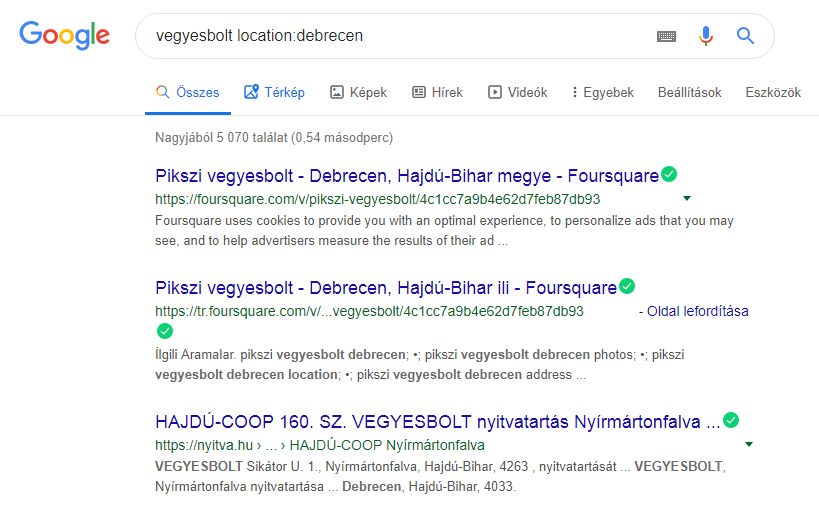
Task: Click the Google logo
Action: [x=64, y=35]
